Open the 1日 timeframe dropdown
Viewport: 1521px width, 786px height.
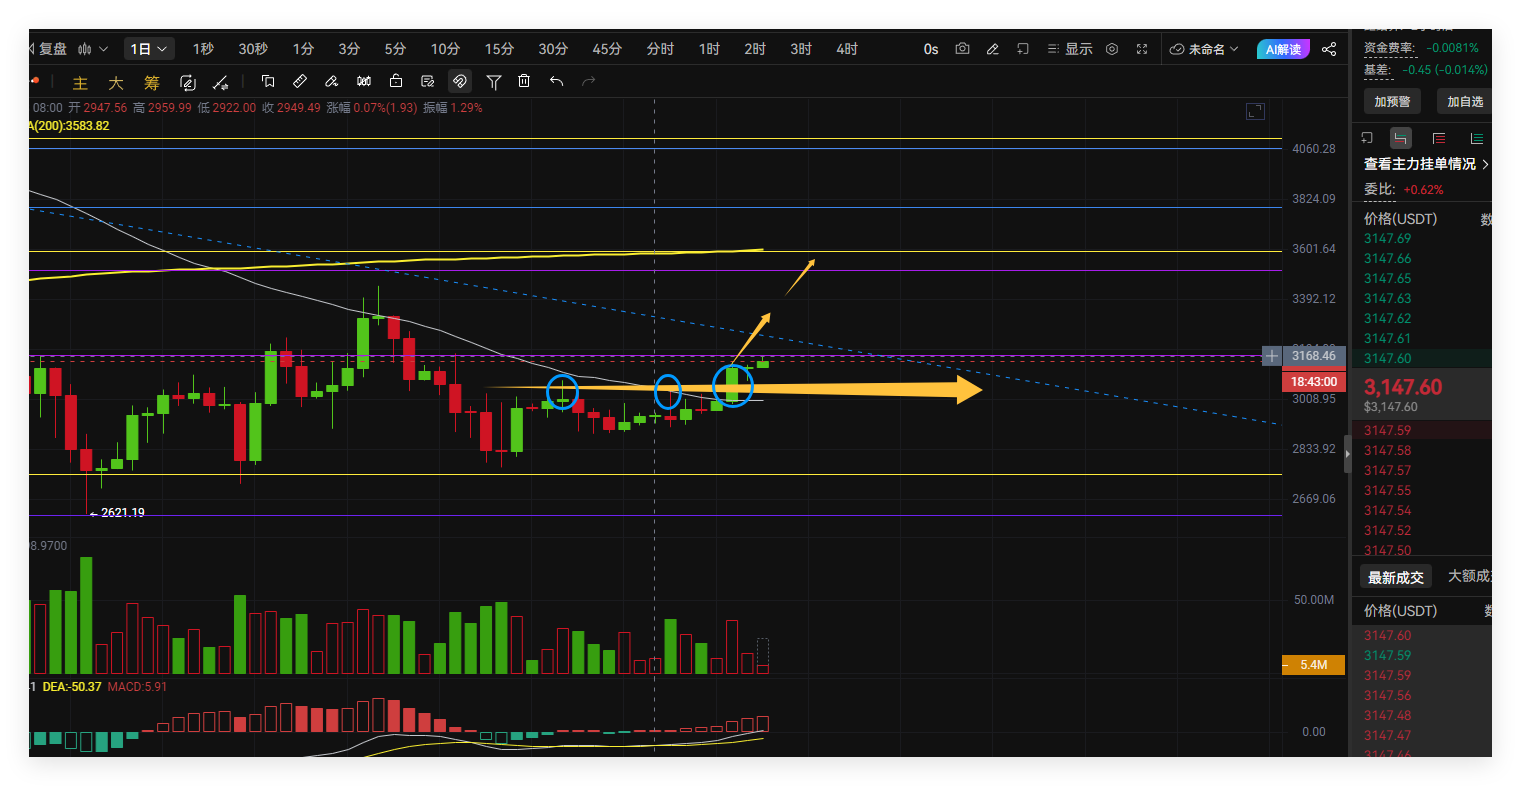[149, 49]
